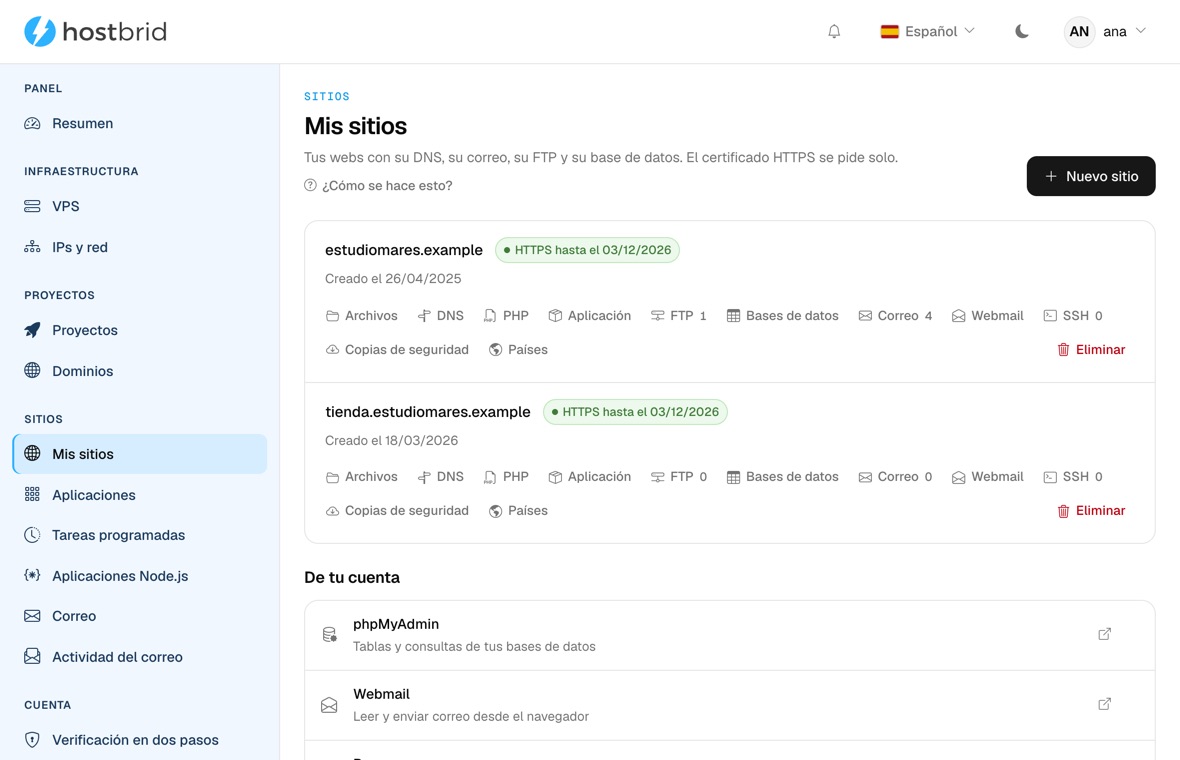Open PHP settings for estudiomares.example

coord(506,315)
